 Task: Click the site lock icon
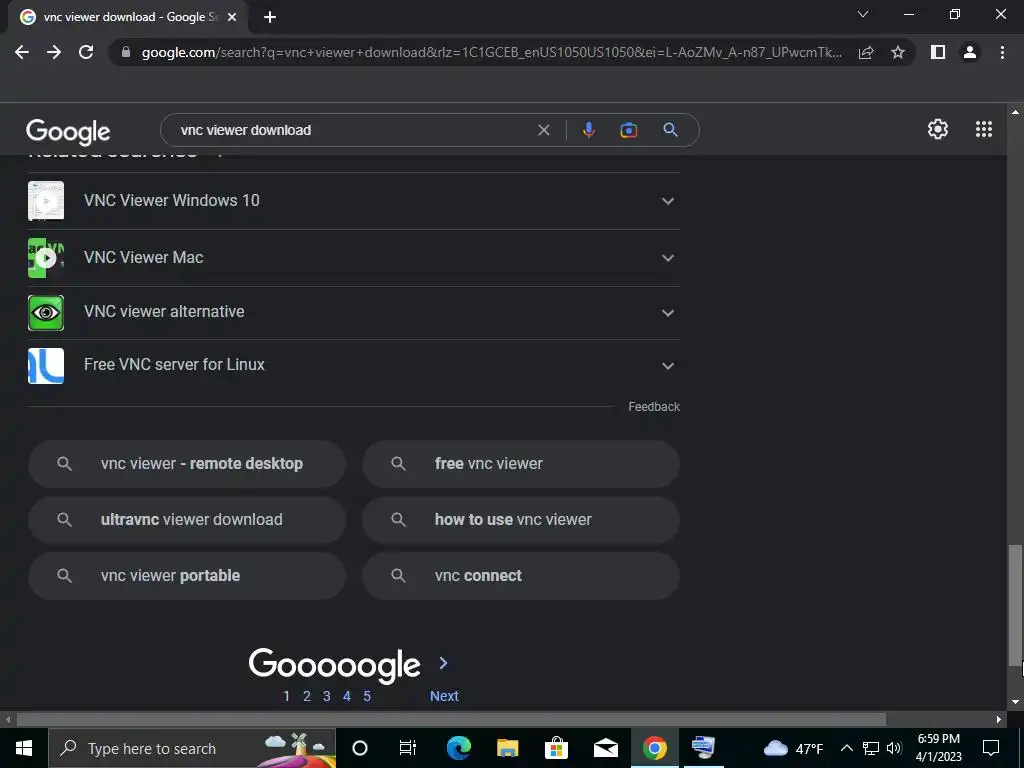click(126, 52)
